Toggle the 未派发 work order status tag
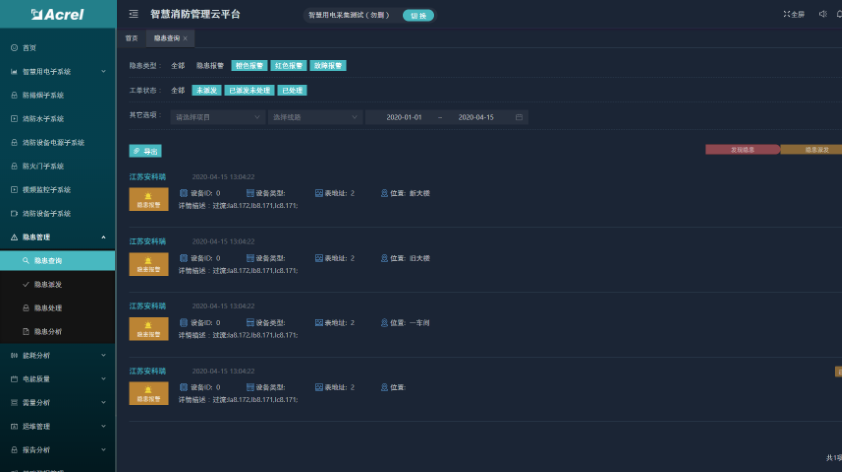 207,90
